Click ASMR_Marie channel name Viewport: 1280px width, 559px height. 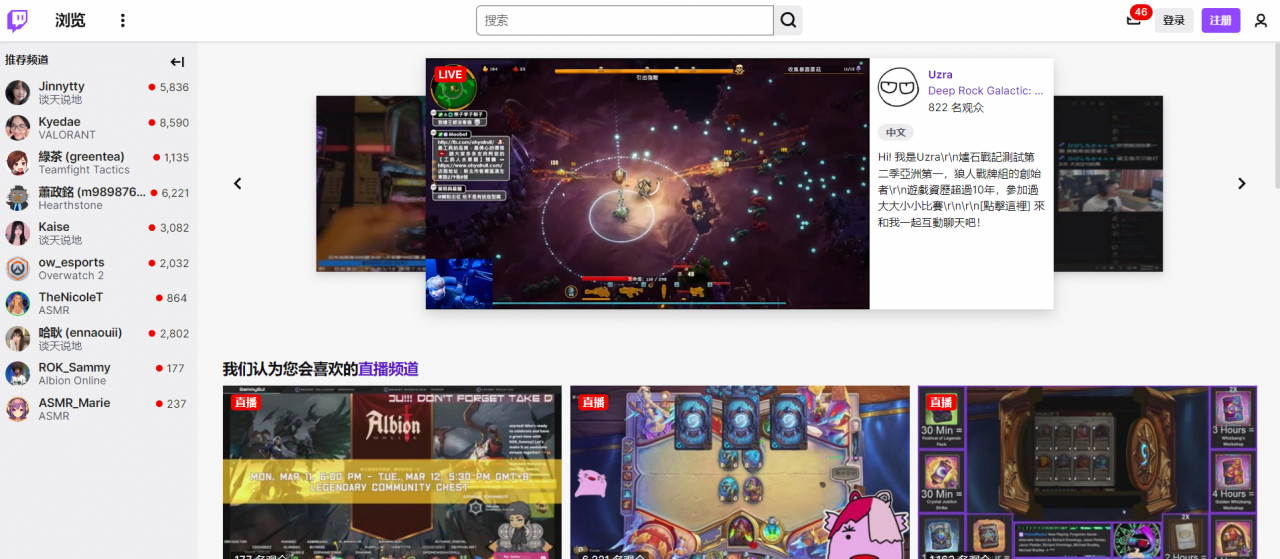(75, 403)
